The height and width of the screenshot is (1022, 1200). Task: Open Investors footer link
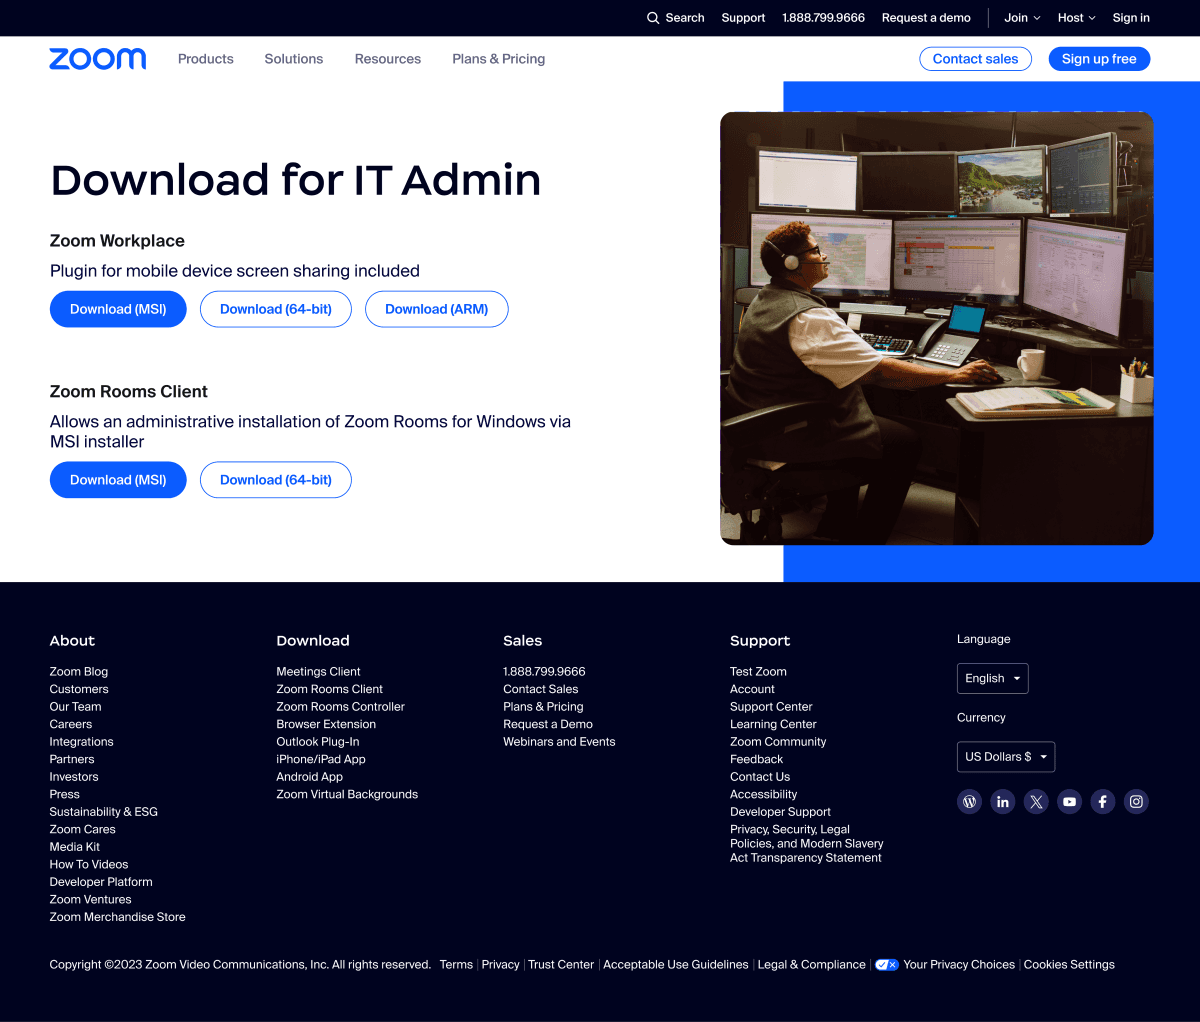click(x=74, y=777)
